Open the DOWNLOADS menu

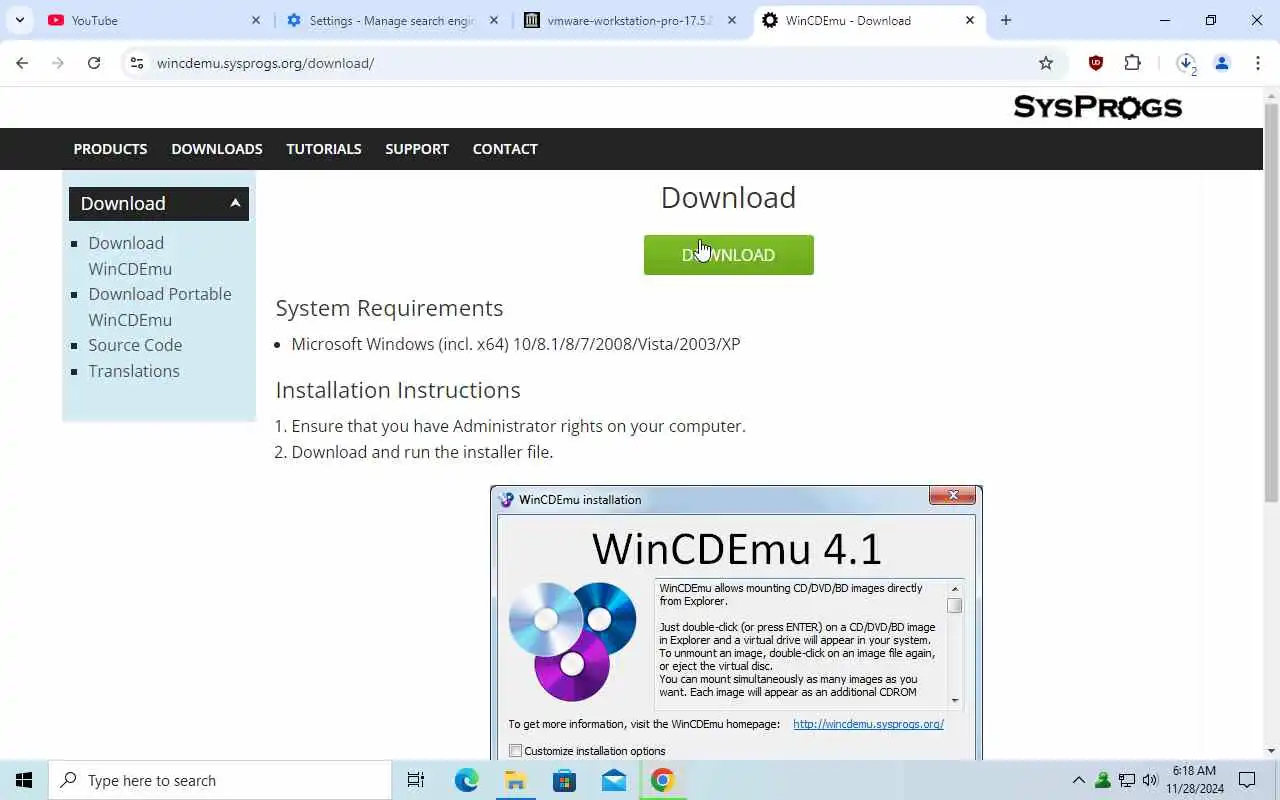(x=217, y=149)
